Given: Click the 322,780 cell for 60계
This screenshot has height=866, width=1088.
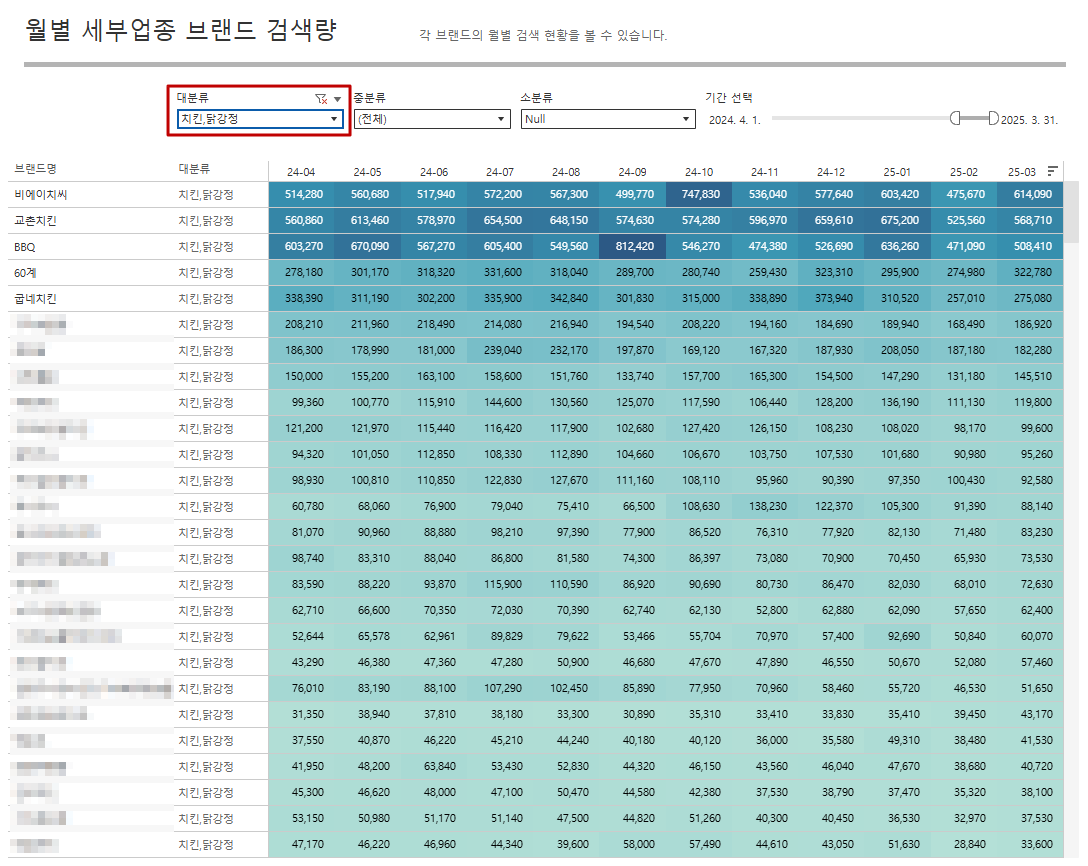Looking at the screenshot, I should (x=1030, y=273).
